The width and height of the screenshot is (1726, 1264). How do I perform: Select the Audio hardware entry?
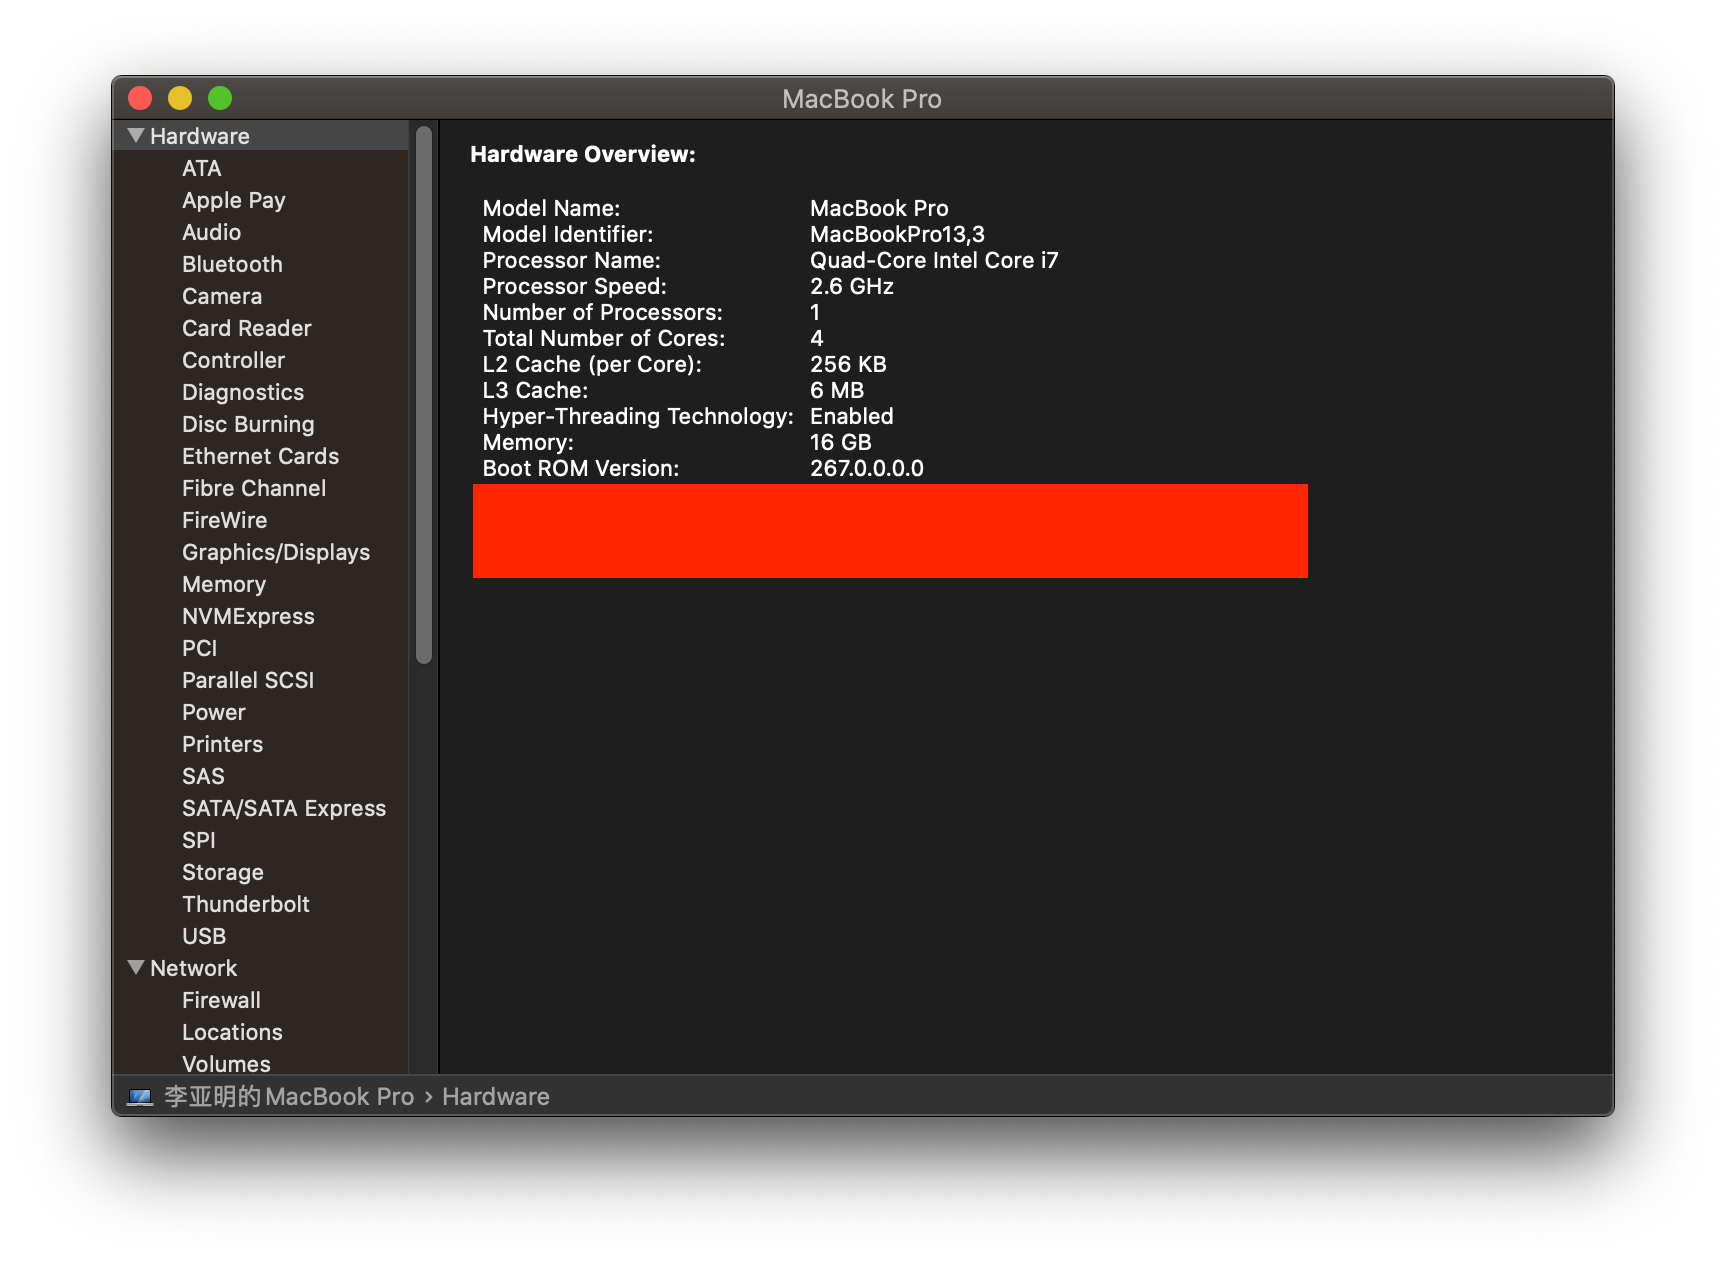click(211, 232)
